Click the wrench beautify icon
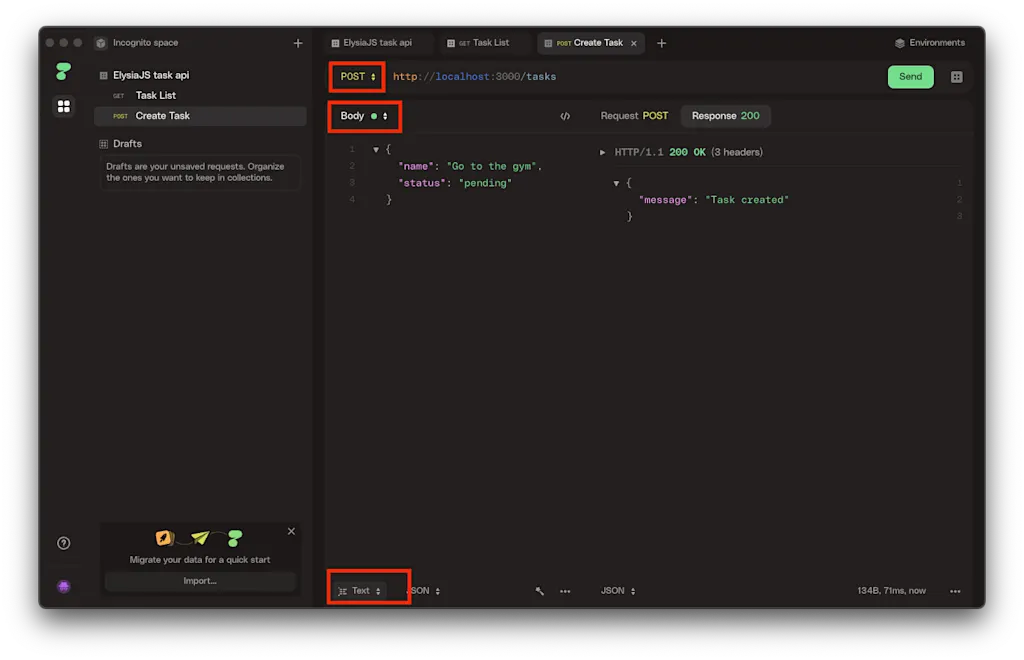 click(539, 591)
